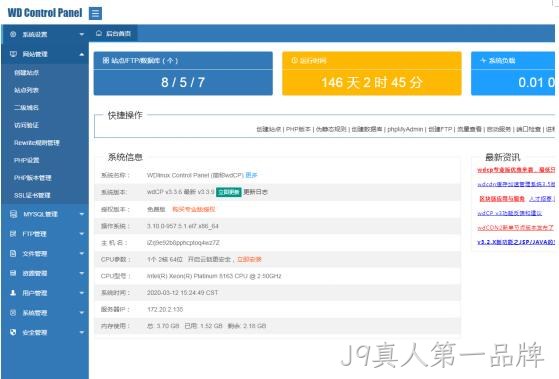Expand the MYSQL管理 menu arrow

pyautogui.click(x=82, y=214)
